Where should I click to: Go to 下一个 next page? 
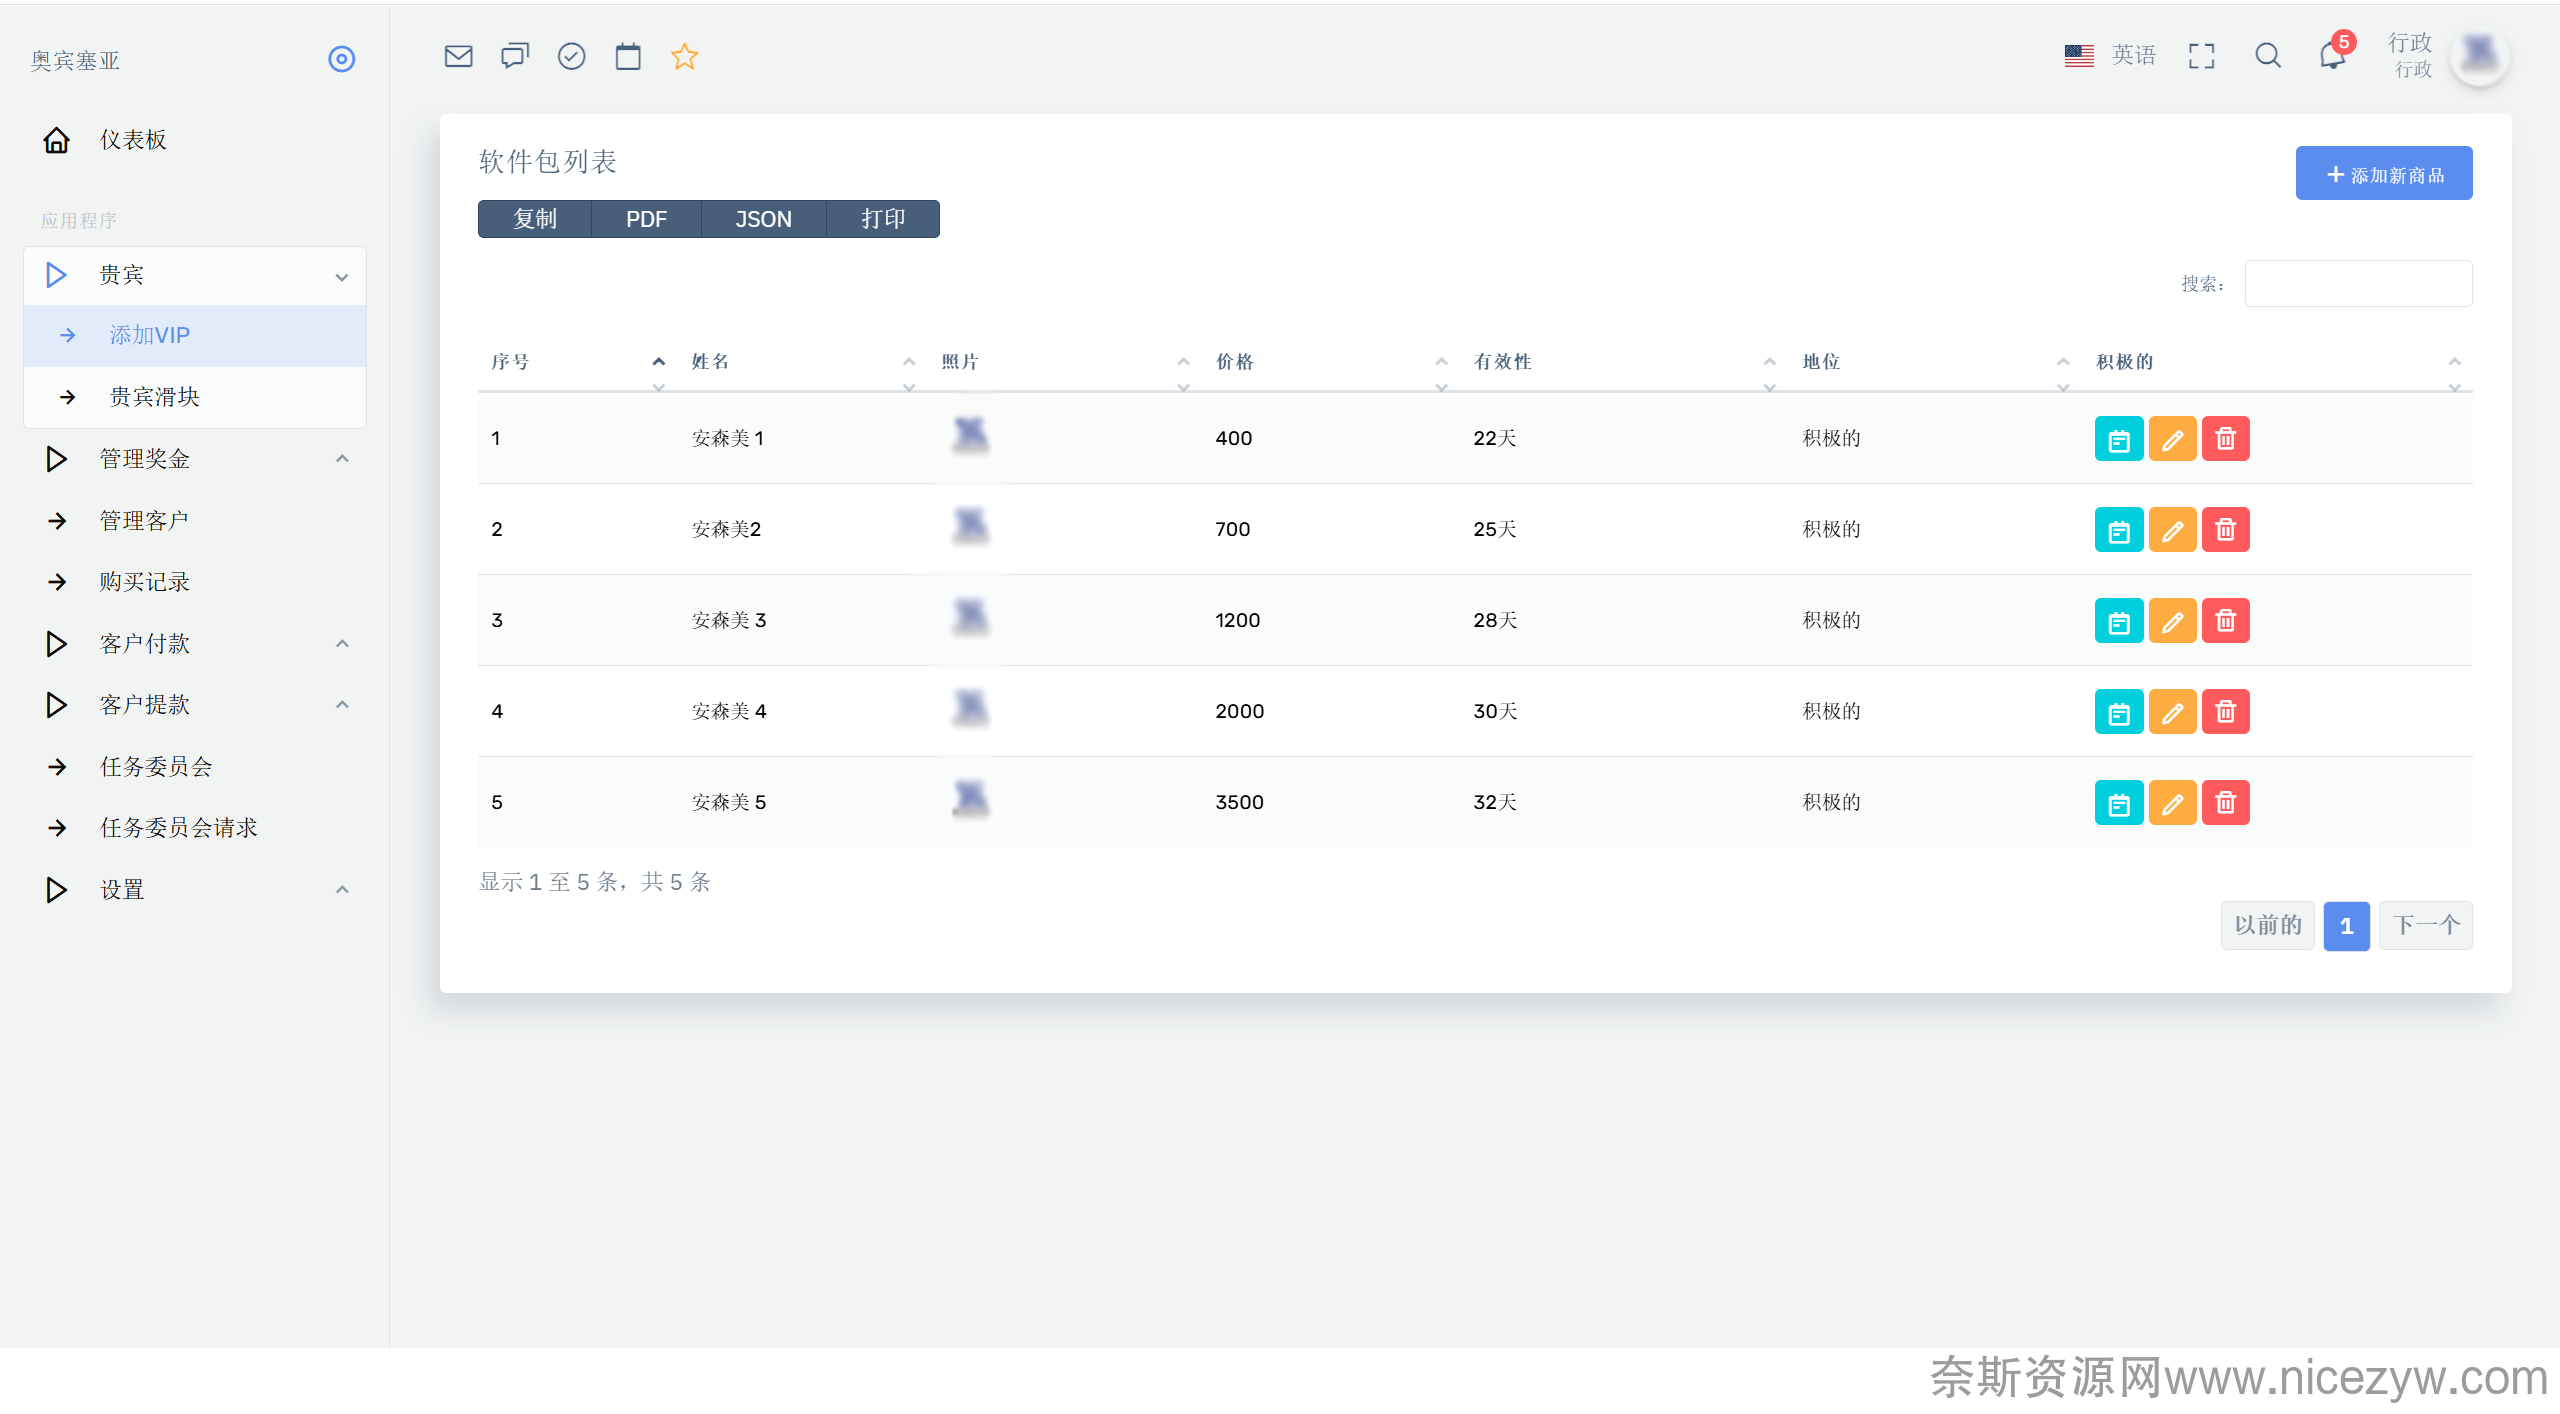[x=2426, y=926]
